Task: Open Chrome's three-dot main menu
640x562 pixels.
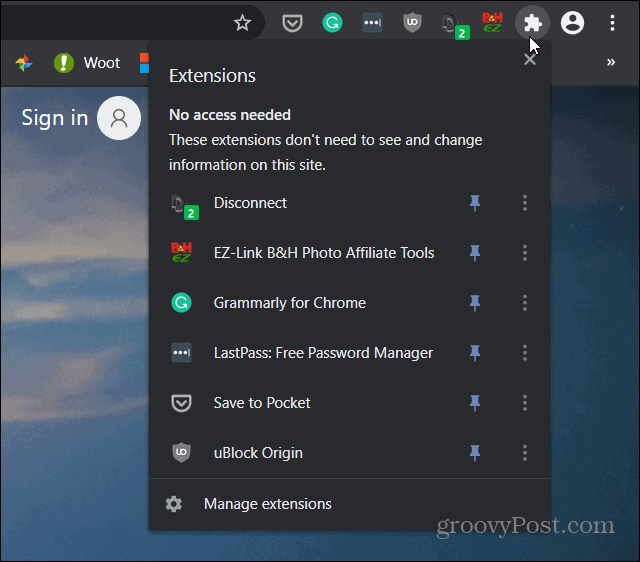Action: tap(612, 22)
